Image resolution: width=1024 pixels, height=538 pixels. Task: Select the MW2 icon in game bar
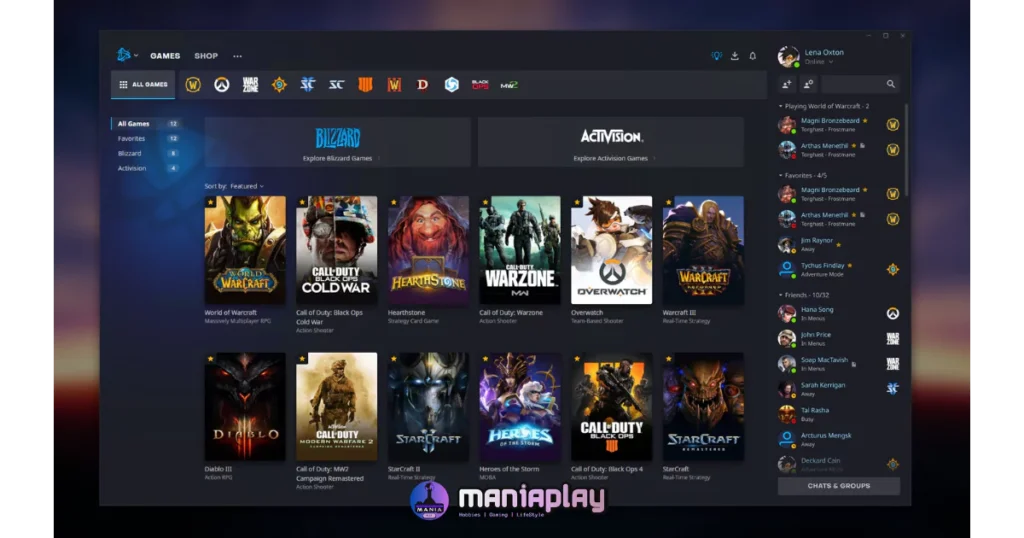[x=509, y=85]
